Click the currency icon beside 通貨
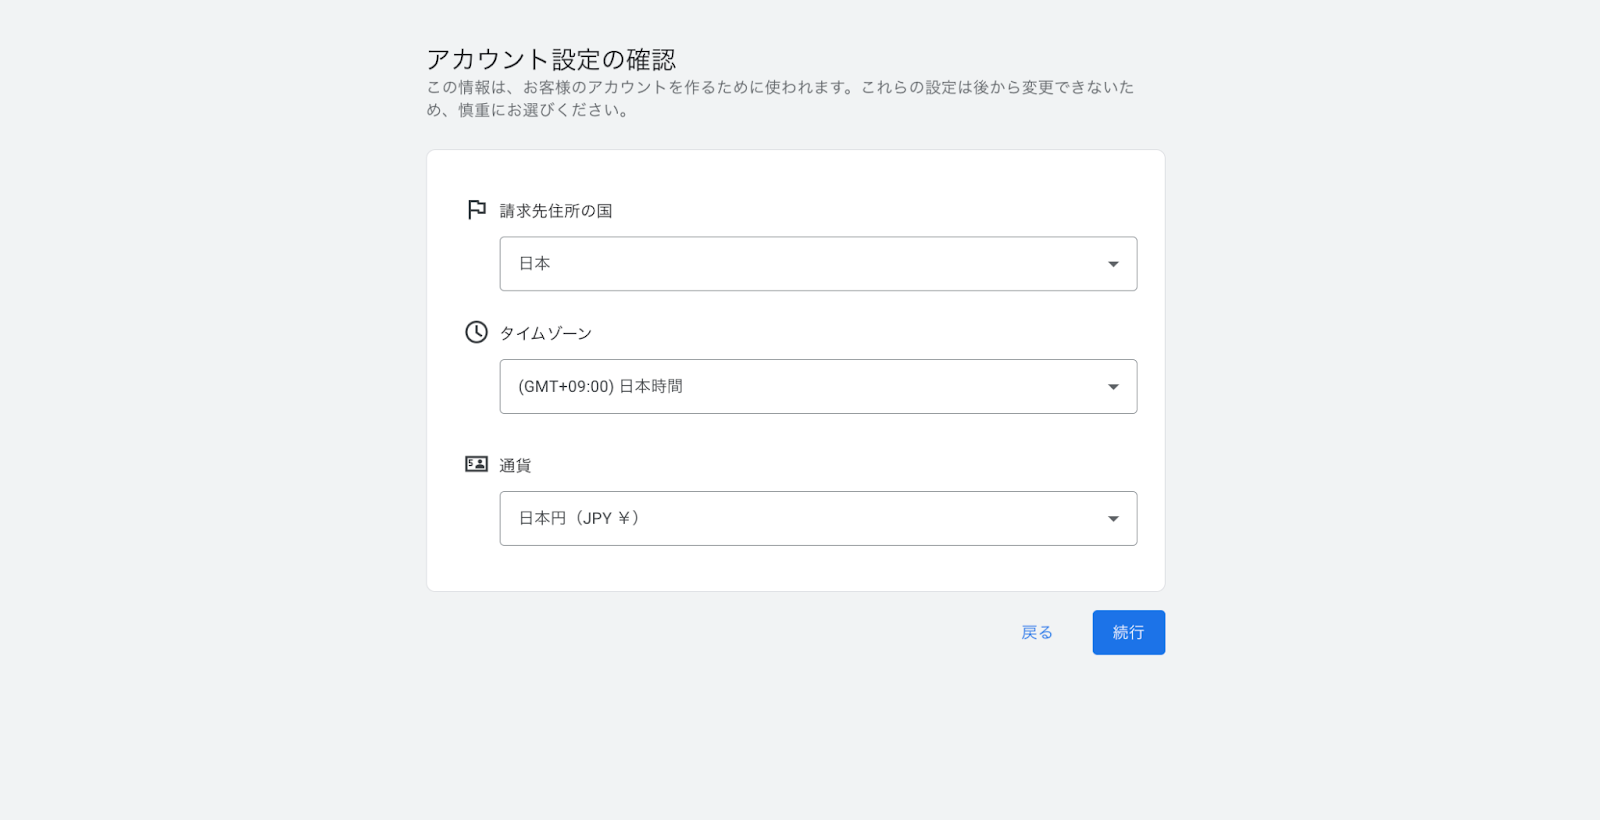The width and height of the screenshot is (1600, 820). (x=477, y=464)
